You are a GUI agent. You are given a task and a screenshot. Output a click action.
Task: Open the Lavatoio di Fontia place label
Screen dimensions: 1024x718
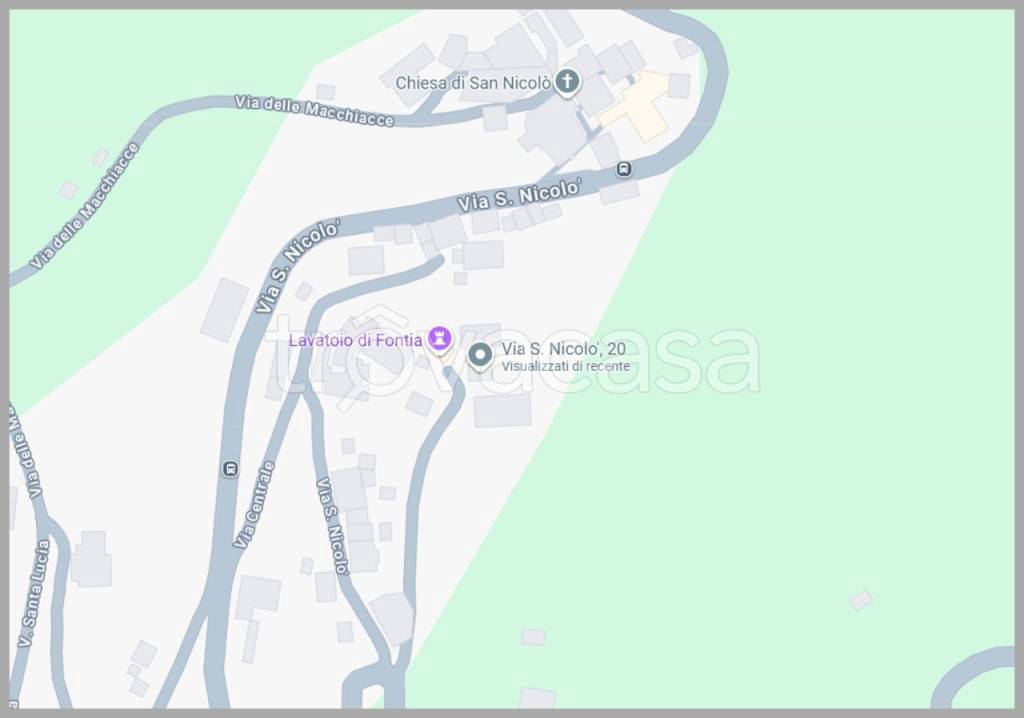click(x=355, y=340)
